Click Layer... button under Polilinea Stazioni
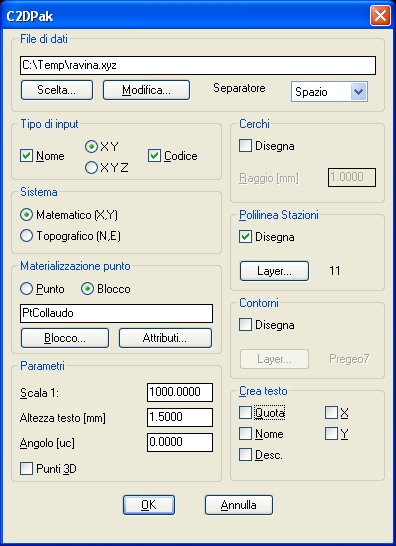396x546 pixels. tap(274, 271)
